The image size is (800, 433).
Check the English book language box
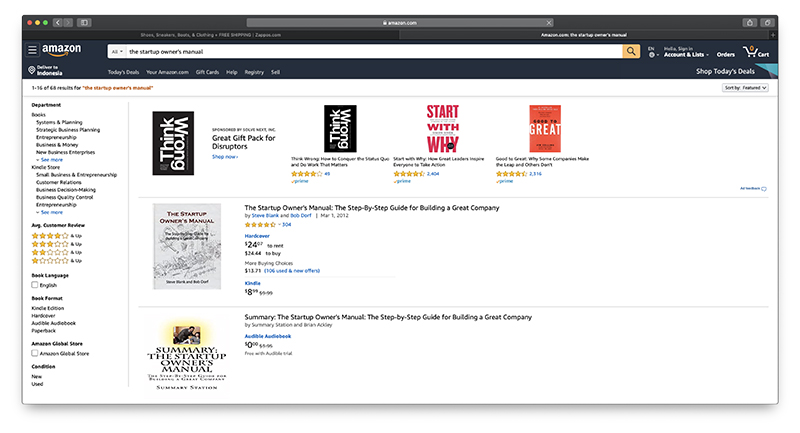click(35, 285)
